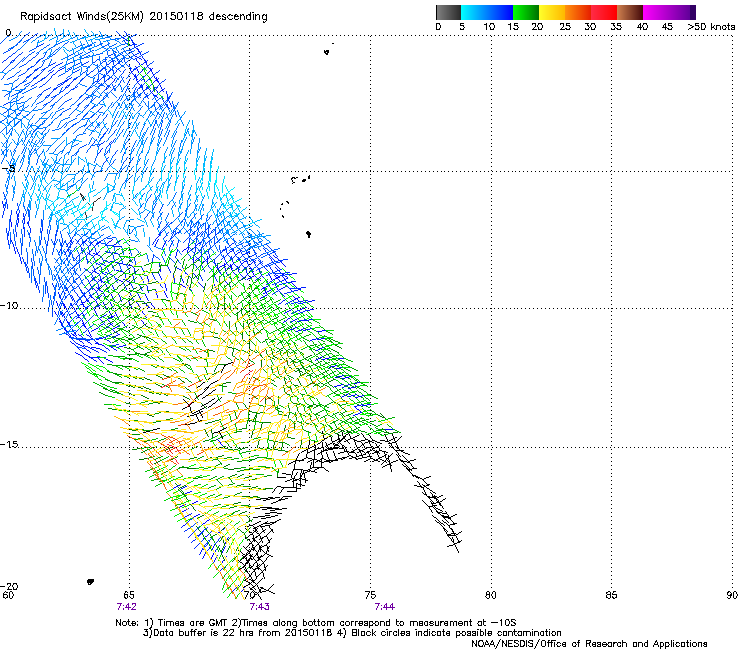Click the "0" latitude label at the map's top-left

tap(8, 33)
